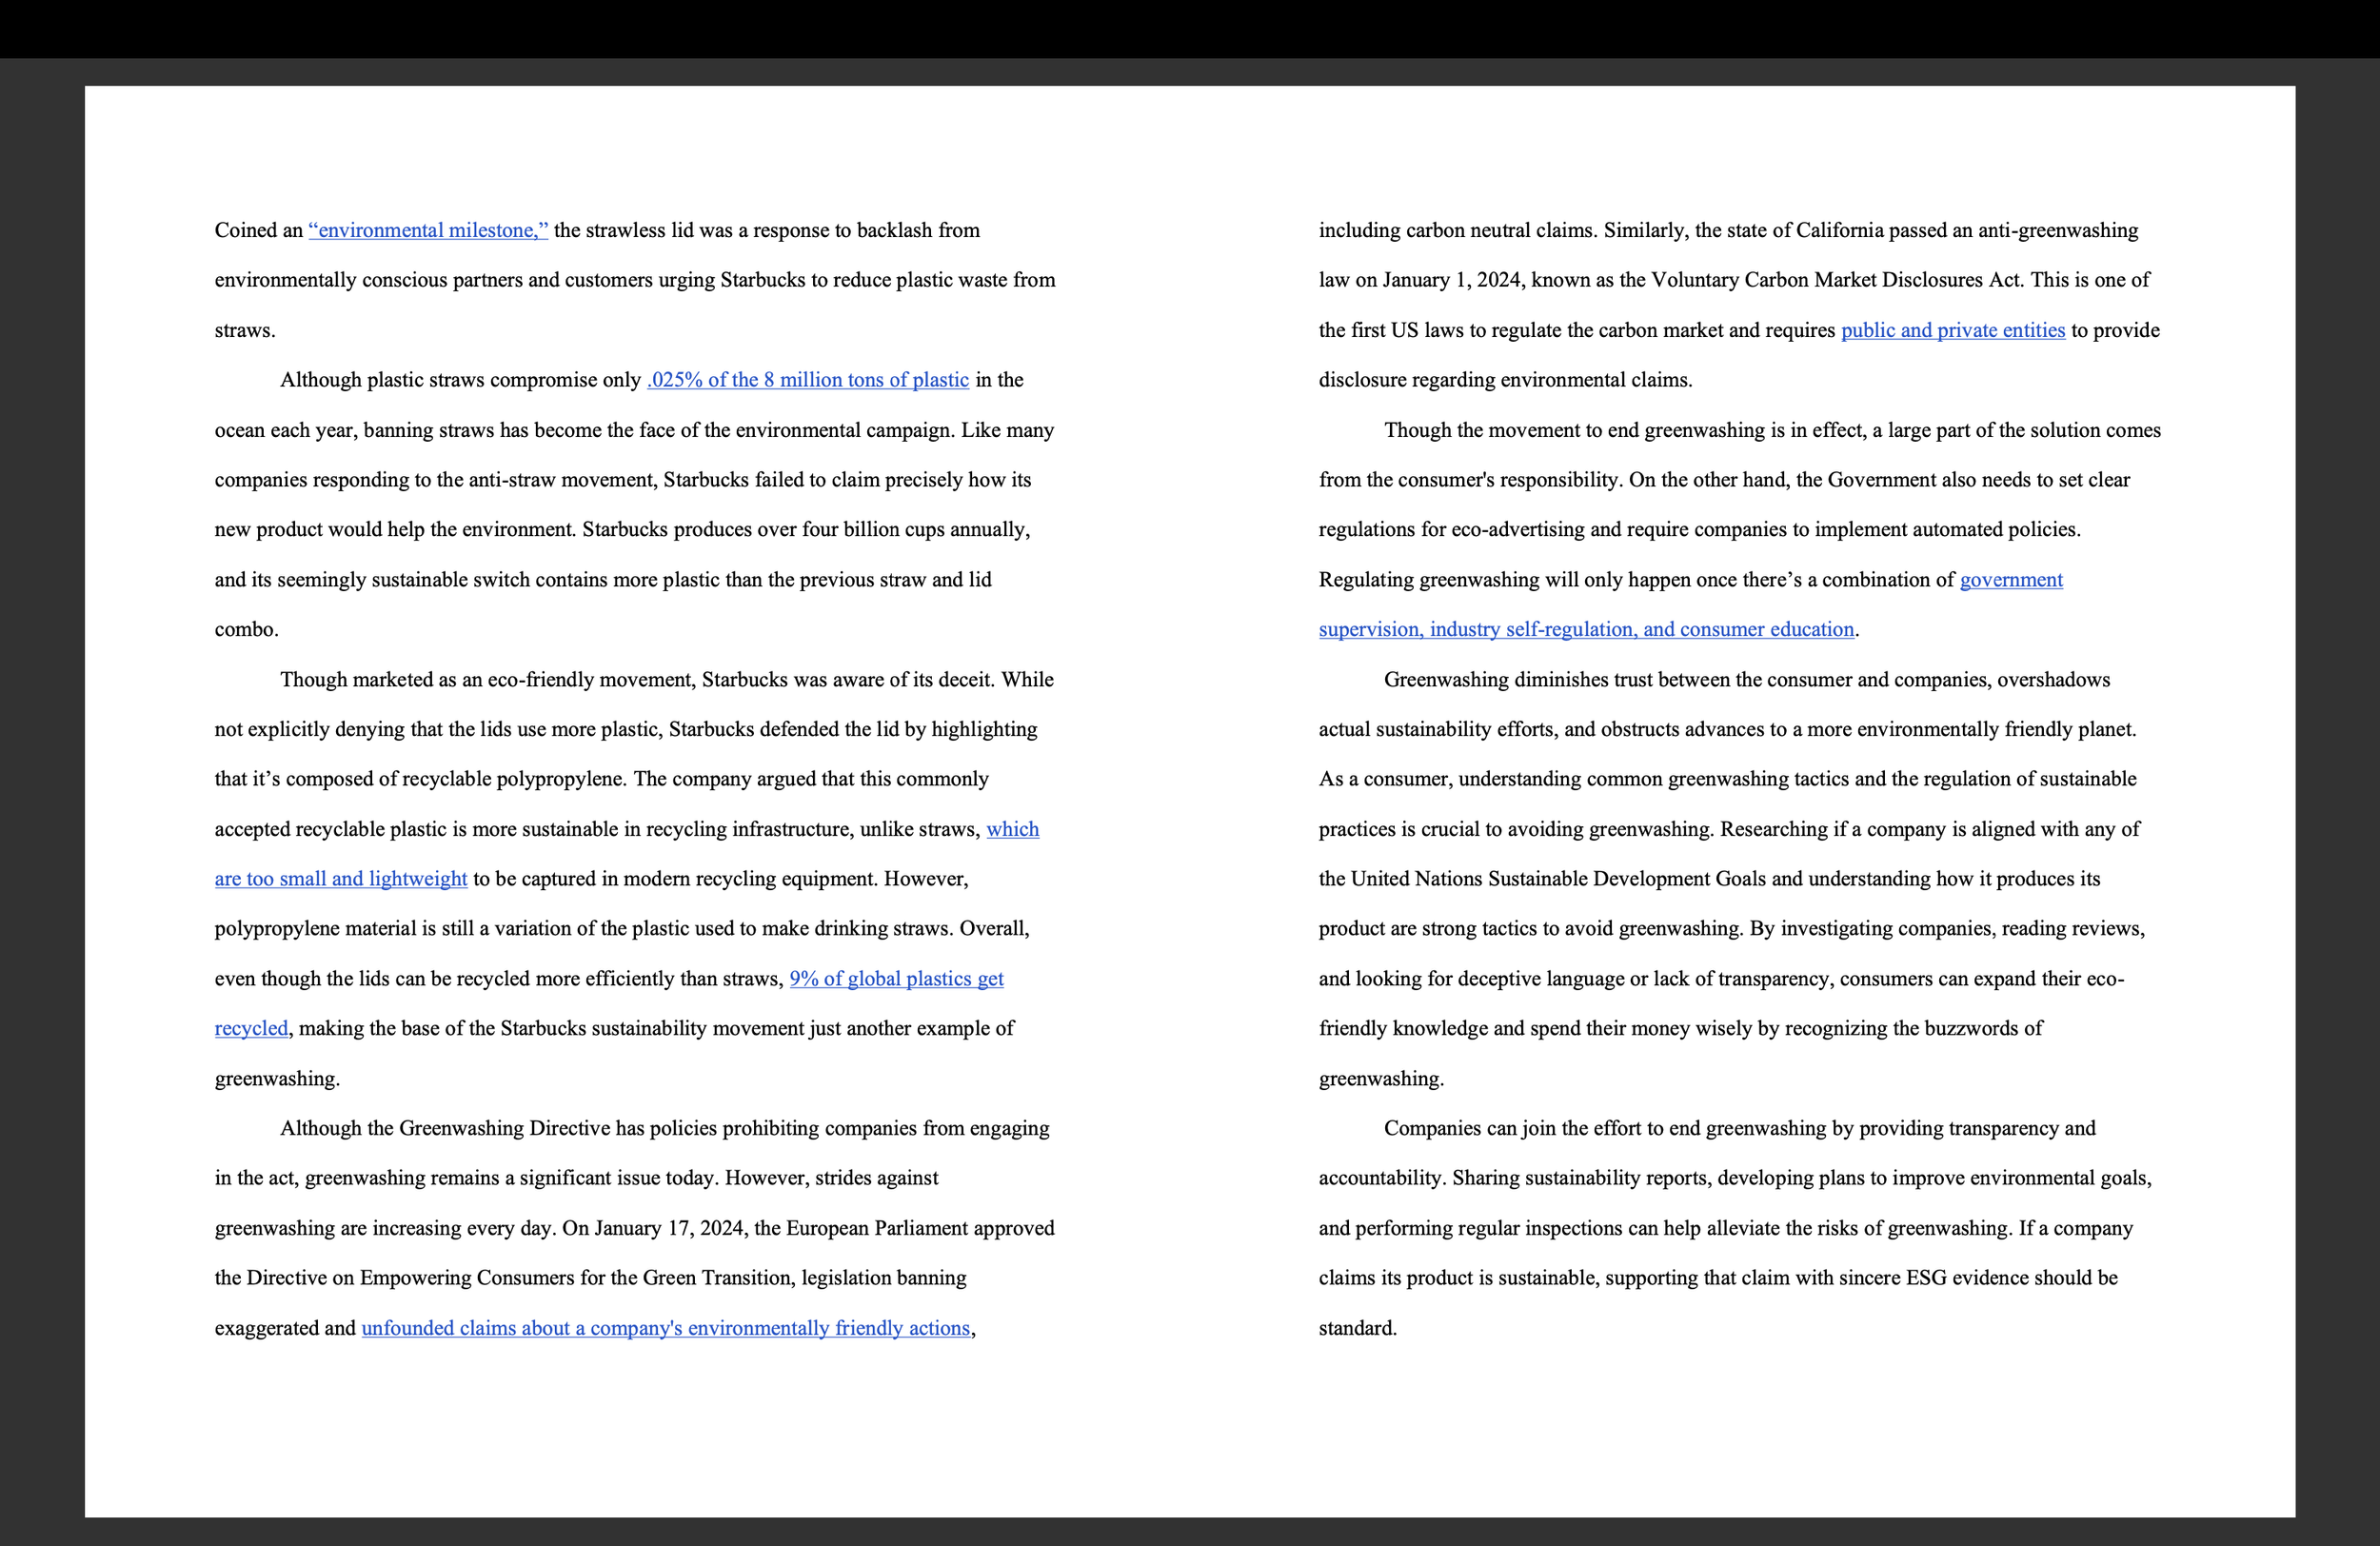Image resolution: width=2380 pixels, height=1546 pixels.
Task: Click the black bar above the document
Action: (x=1190, y=28)
